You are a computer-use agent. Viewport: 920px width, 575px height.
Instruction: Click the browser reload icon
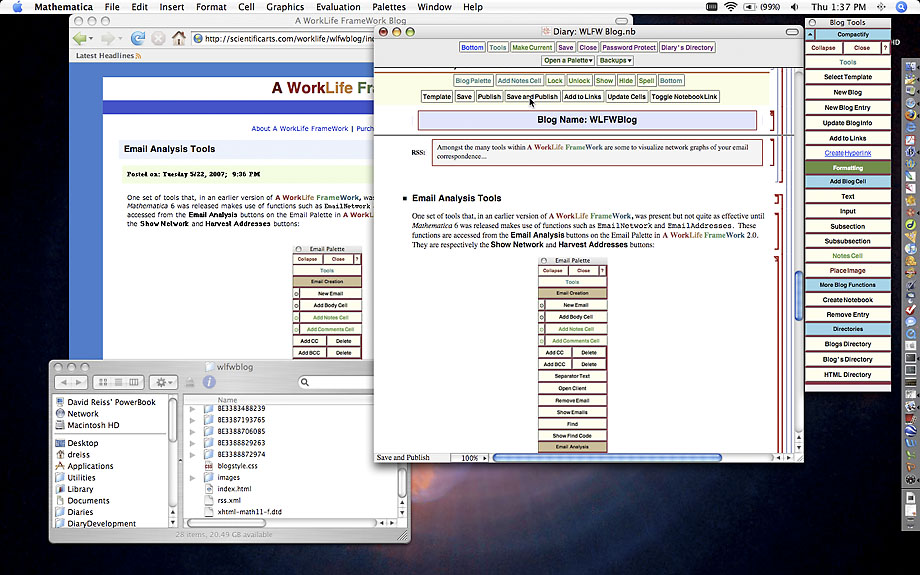pos(137,38)
